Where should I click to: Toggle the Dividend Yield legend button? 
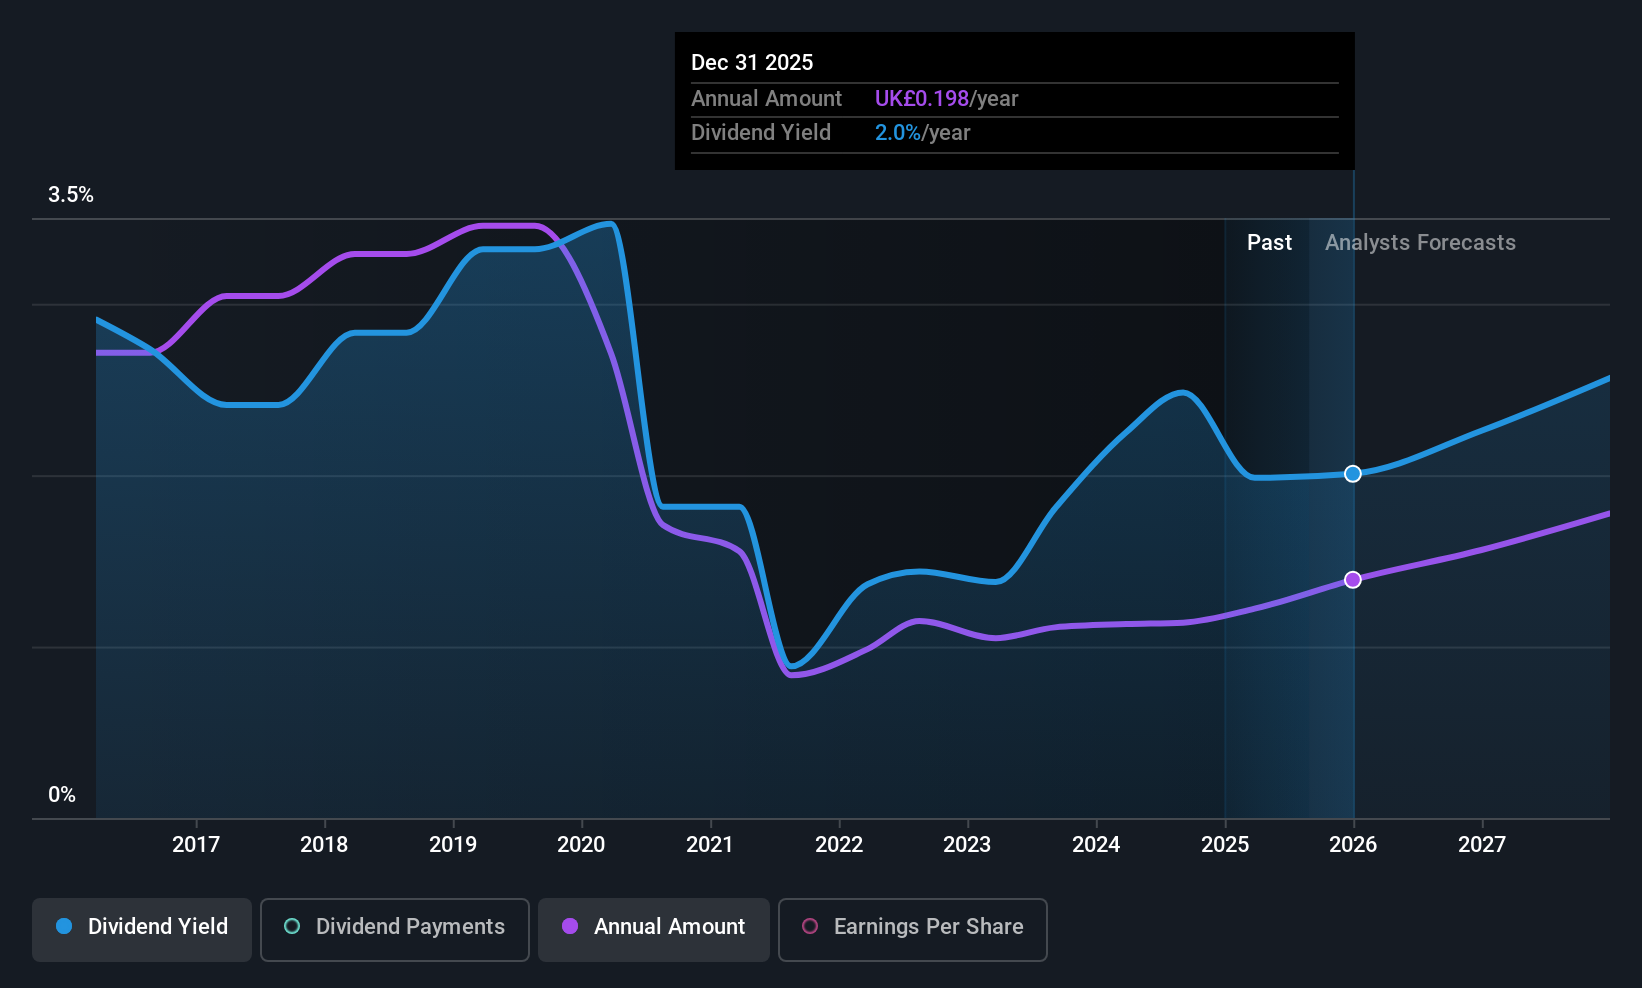142,929
